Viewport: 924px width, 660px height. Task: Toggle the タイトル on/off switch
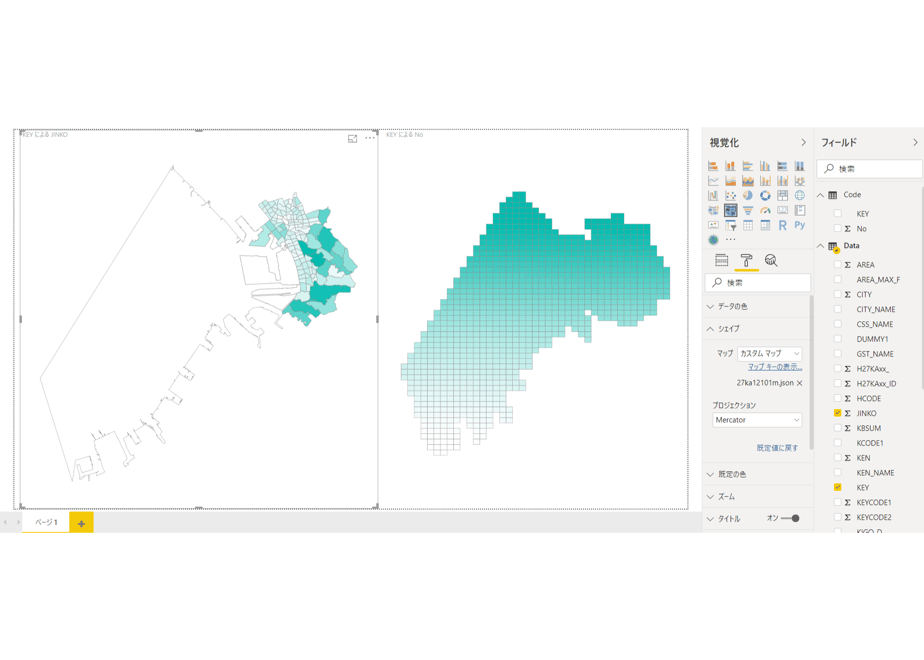(791, 519)
